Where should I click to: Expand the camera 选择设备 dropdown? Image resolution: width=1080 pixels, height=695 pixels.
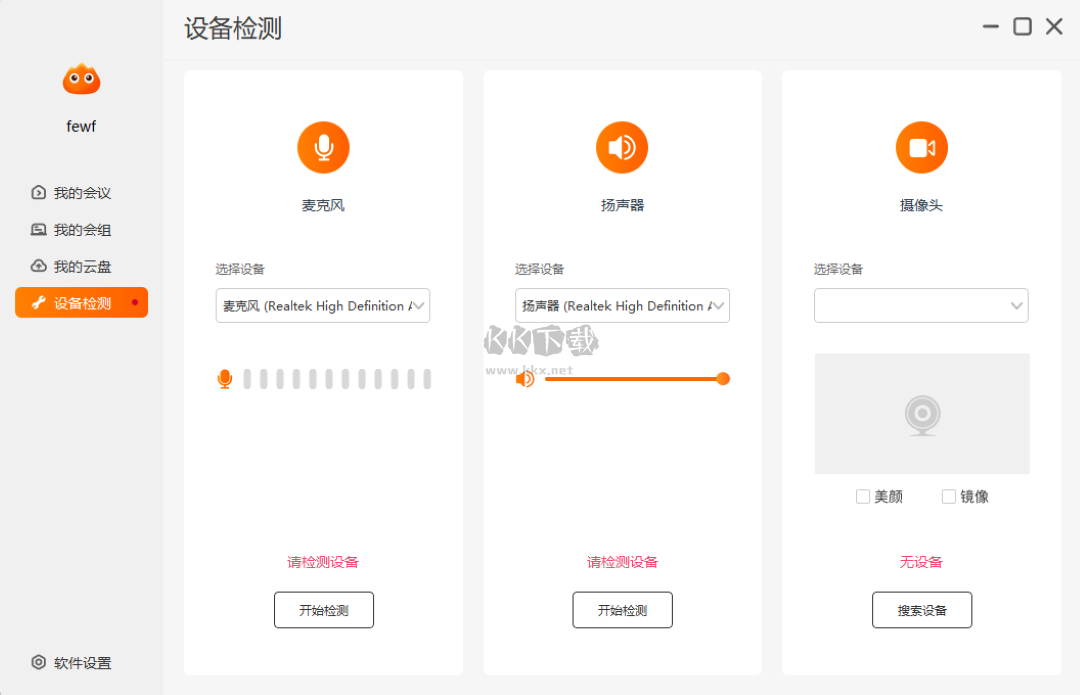921,305
